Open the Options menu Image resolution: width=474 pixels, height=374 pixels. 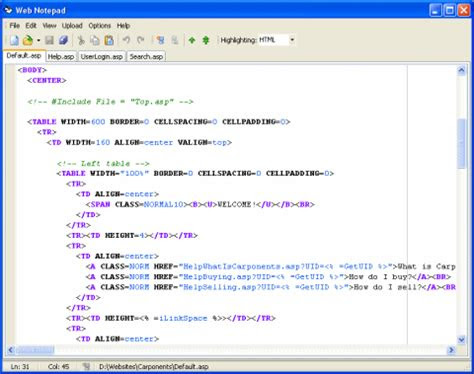click(x=99, y=26)
